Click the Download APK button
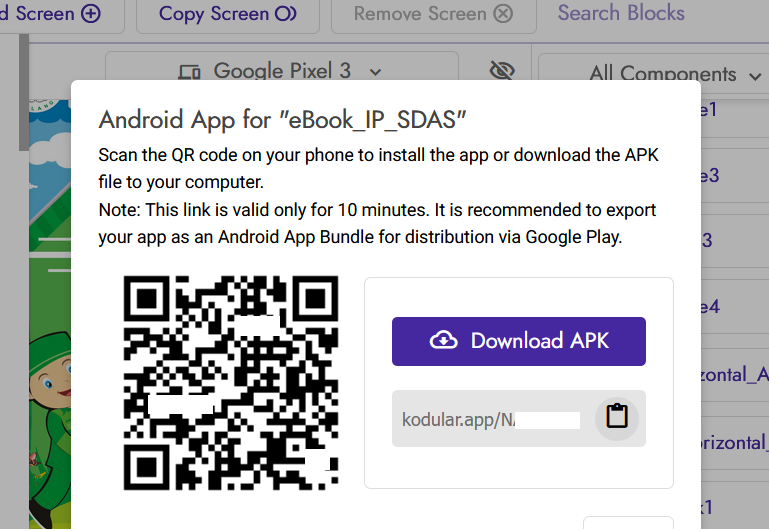Image resolution: width=769 pixels, height=531 pixels. (x=518, y=341)
